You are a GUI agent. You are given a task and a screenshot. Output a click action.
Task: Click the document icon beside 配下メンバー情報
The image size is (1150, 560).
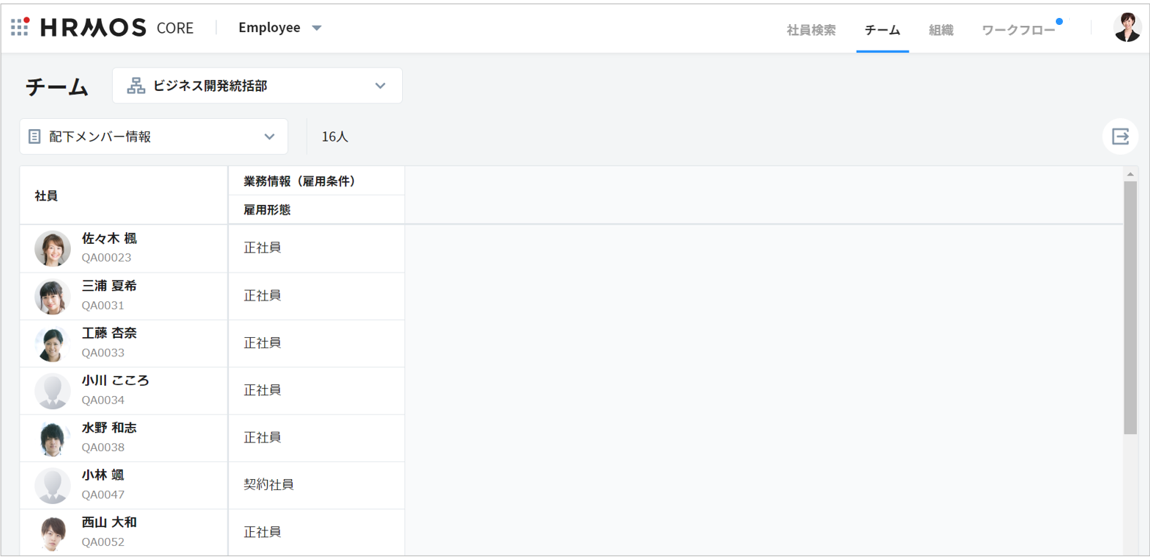[x=35, y=136]
